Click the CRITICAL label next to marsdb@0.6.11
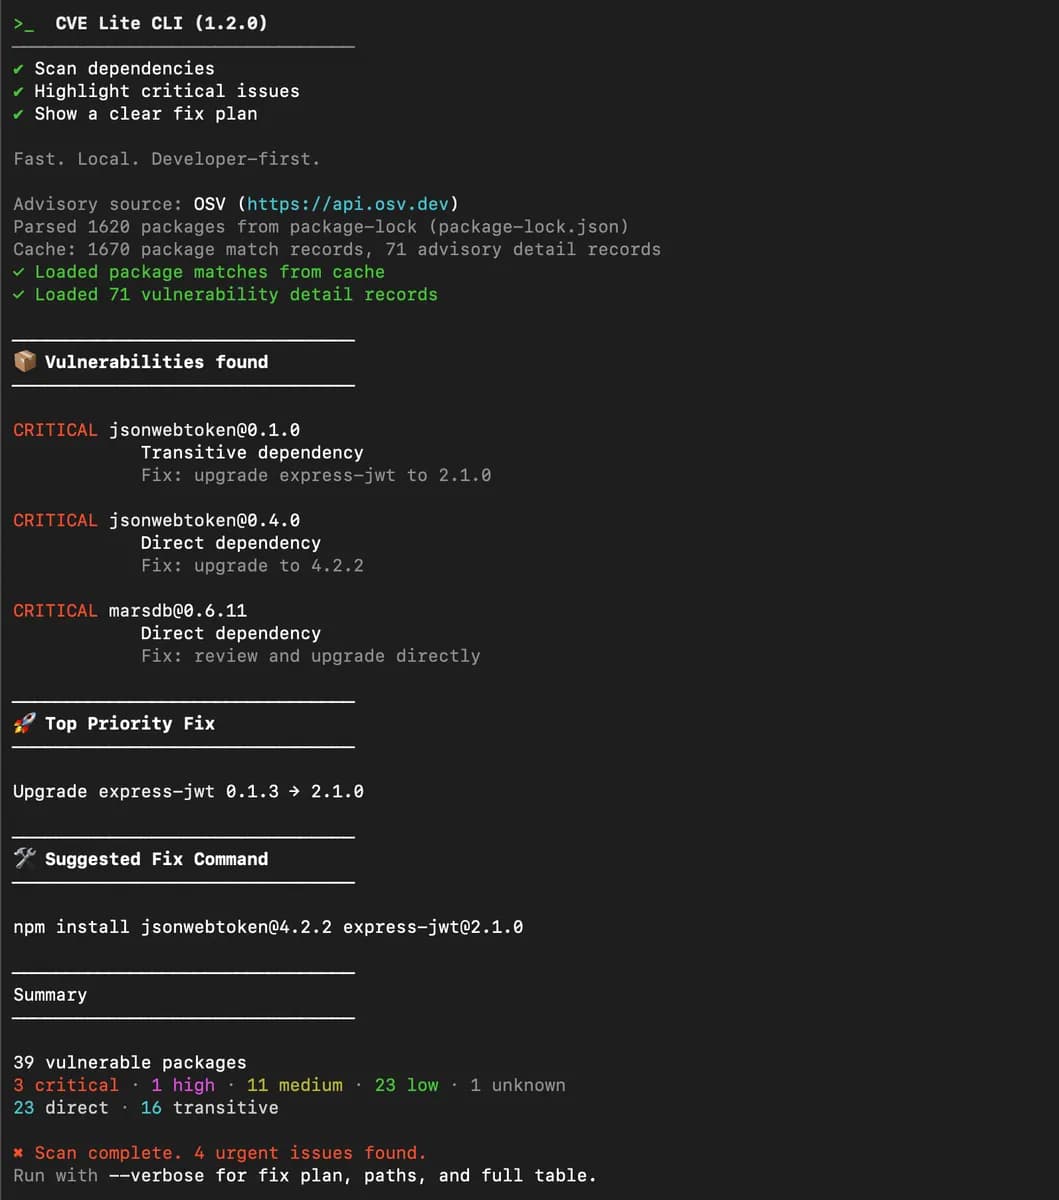This screenshot has width=1059, height=1200. coord(55,611)
